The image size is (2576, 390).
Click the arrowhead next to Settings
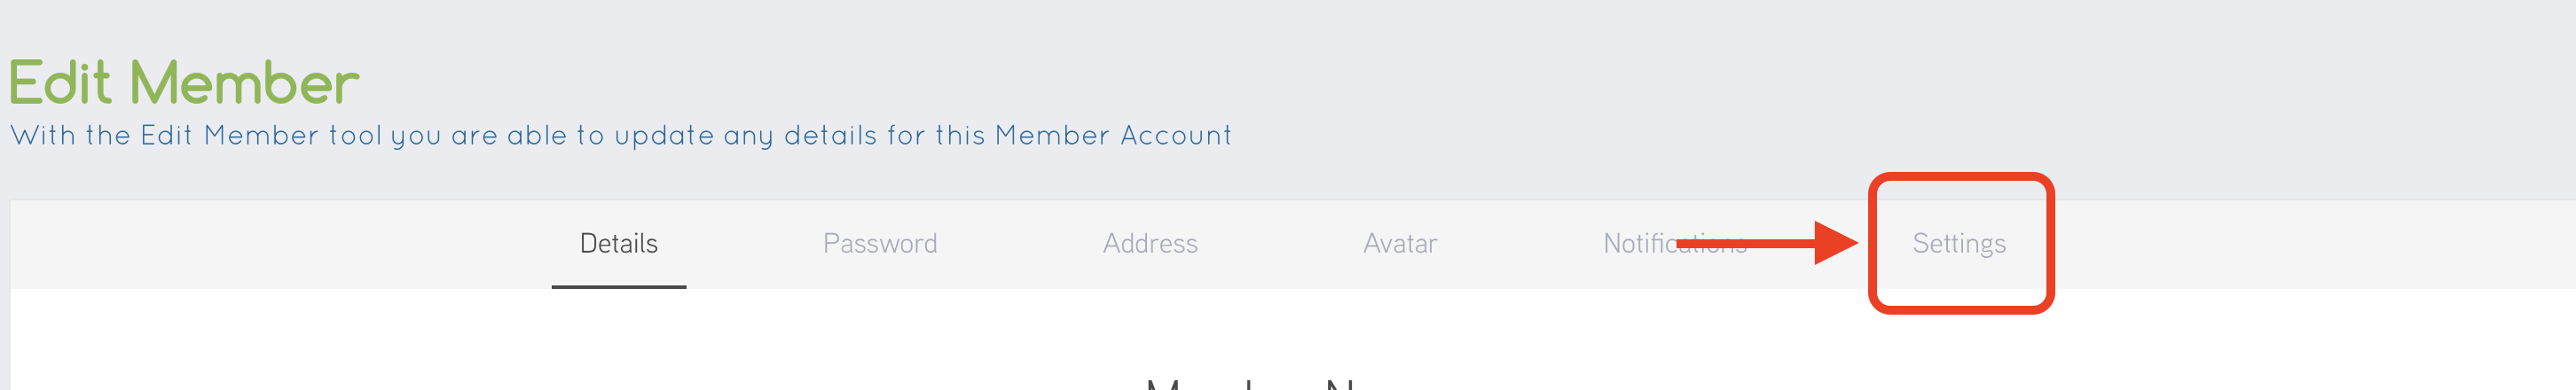pos(1837,243)
